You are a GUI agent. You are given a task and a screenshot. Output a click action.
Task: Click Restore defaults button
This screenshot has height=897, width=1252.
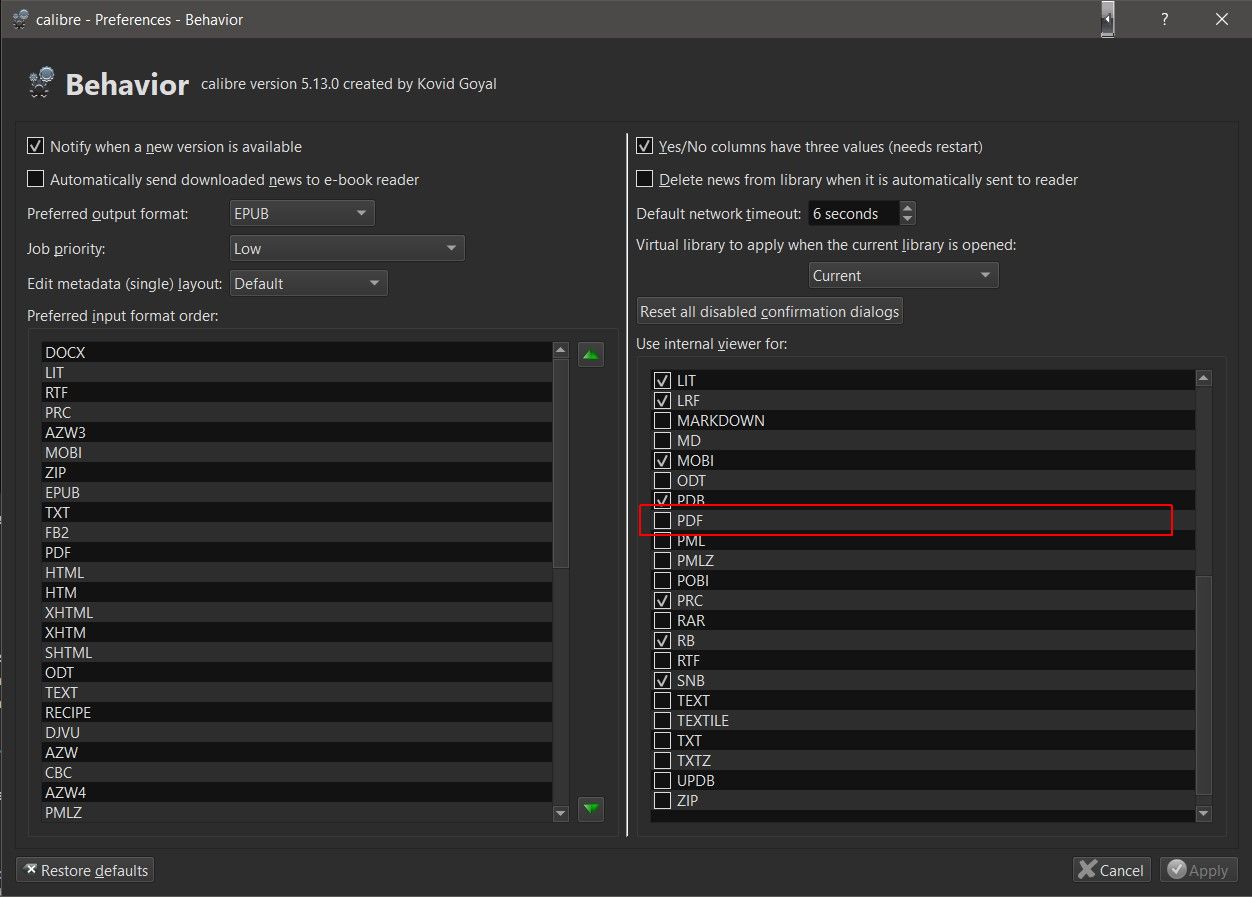[85, 870]
